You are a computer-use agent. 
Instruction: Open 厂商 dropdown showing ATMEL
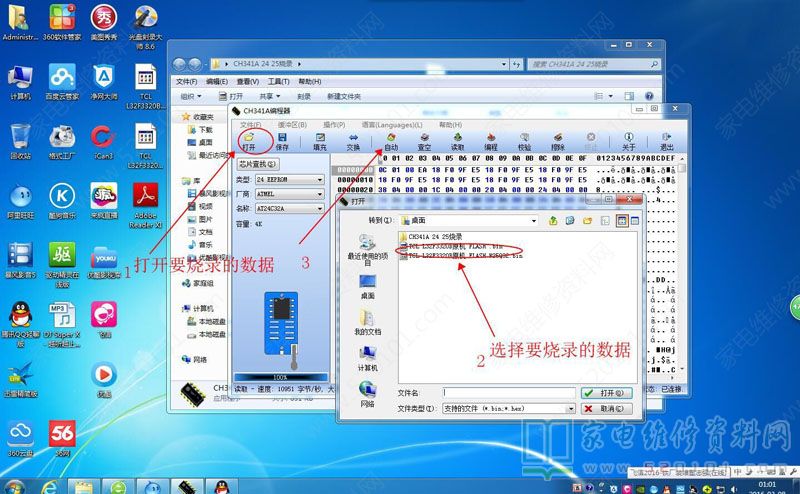(x=320, y=194)
